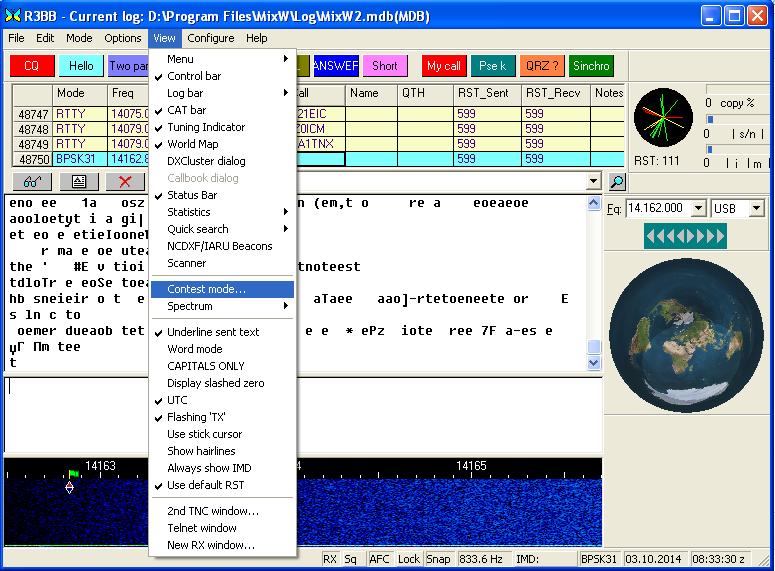The height and width of the screenshot is (571, 775).
Task: Click the tuning arrows indicator bar
Action: pyautogui.click(x=684, y=236)
